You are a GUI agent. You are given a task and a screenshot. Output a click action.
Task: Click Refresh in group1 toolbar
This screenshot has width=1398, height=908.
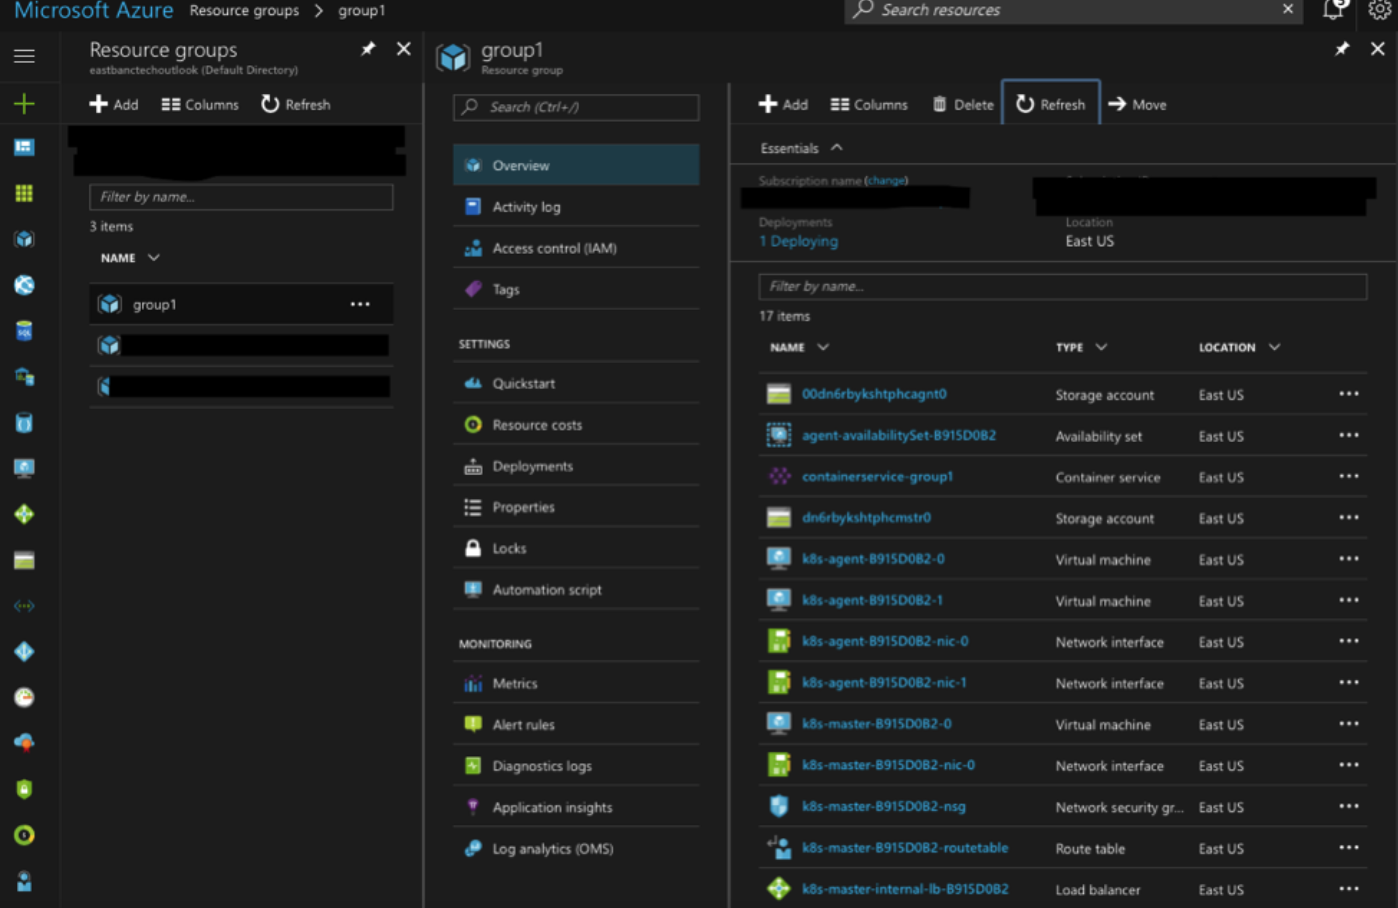tap(1050, 104)
